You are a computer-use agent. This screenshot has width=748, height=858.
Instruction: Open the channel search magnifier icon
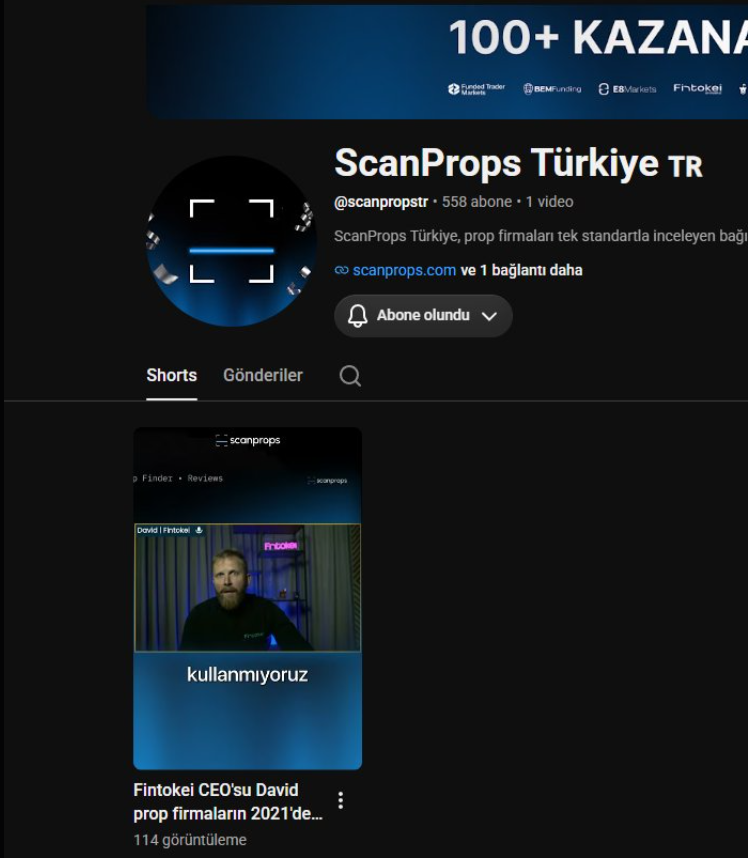350,376
